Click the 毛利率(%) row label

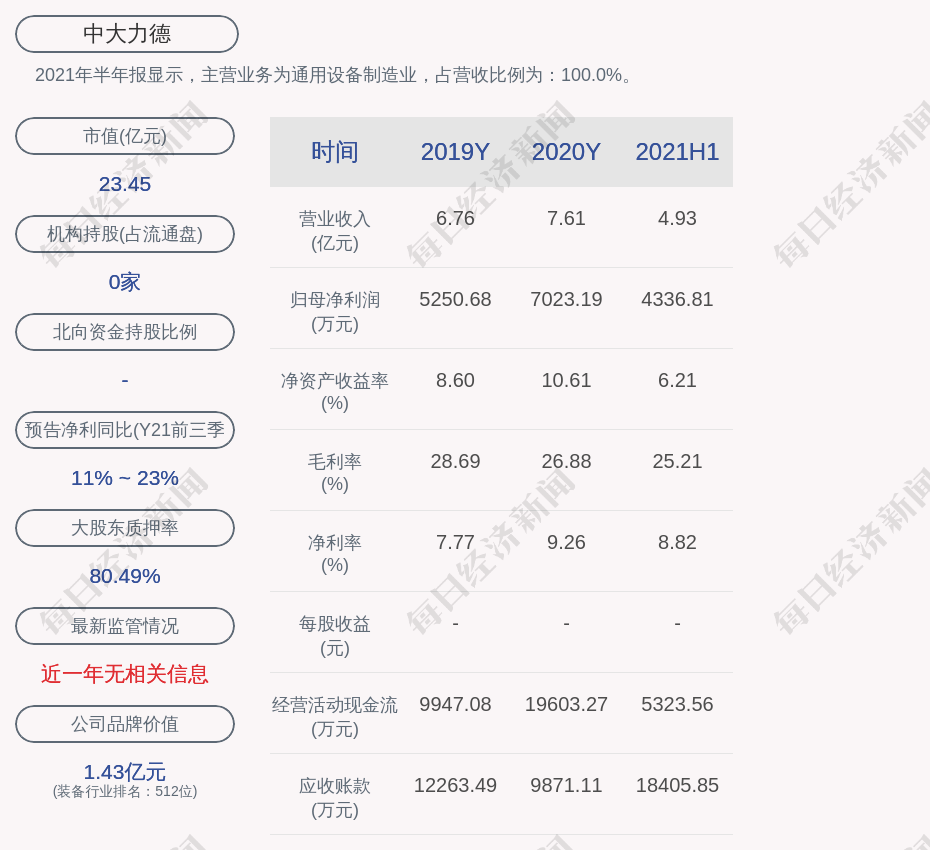[335, 473]
